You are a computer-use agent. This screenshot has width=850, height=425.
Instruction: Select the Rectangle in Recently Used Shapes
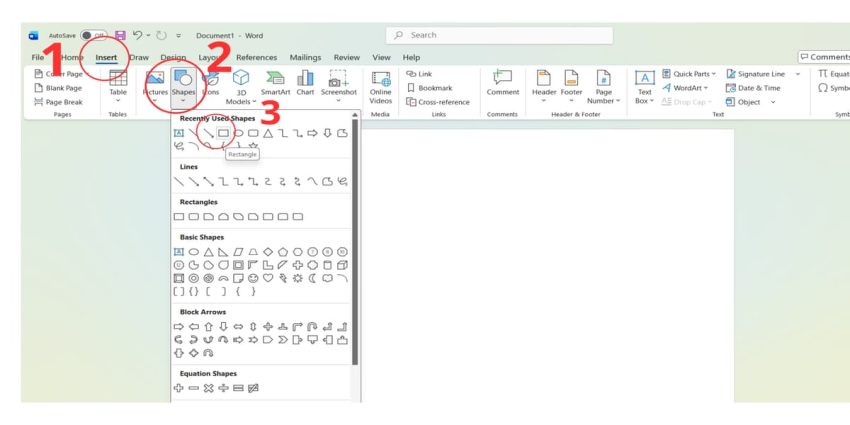pos(224,133)
